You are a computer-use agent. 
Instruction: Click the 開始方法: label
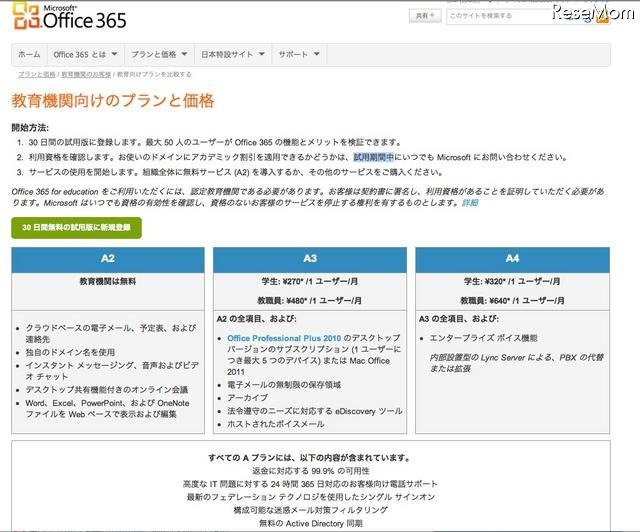30,128
